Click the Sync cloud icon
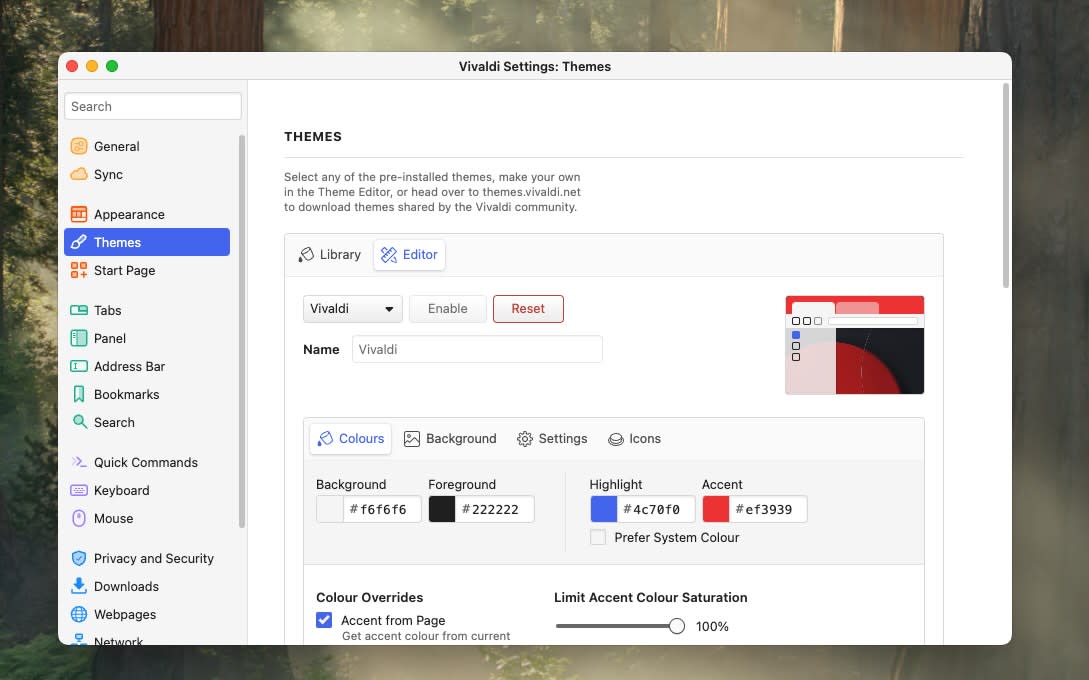The height and width of the screenshot is (680, 1089). click(79, 174)
